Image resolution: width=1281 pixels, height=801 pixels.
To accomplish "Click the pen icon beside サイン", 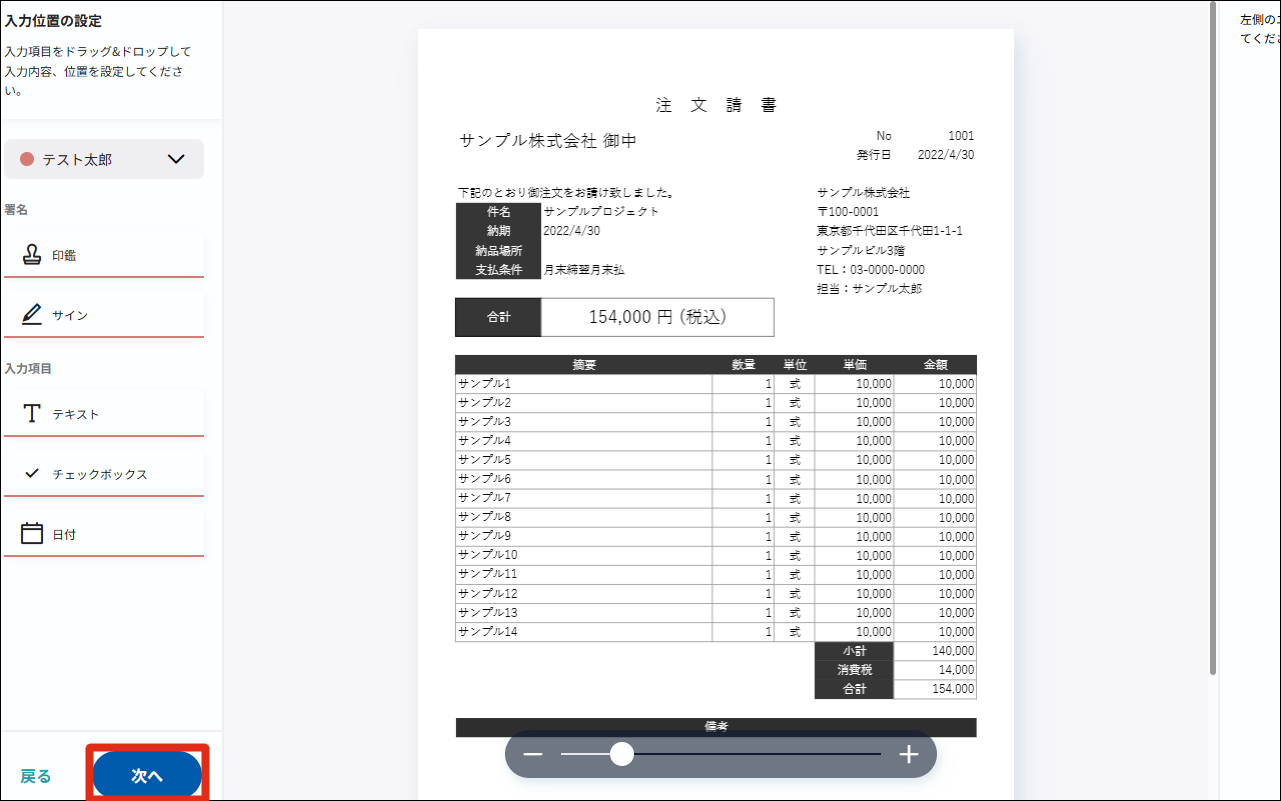I will pyautogui.click(x=32, y=315).
